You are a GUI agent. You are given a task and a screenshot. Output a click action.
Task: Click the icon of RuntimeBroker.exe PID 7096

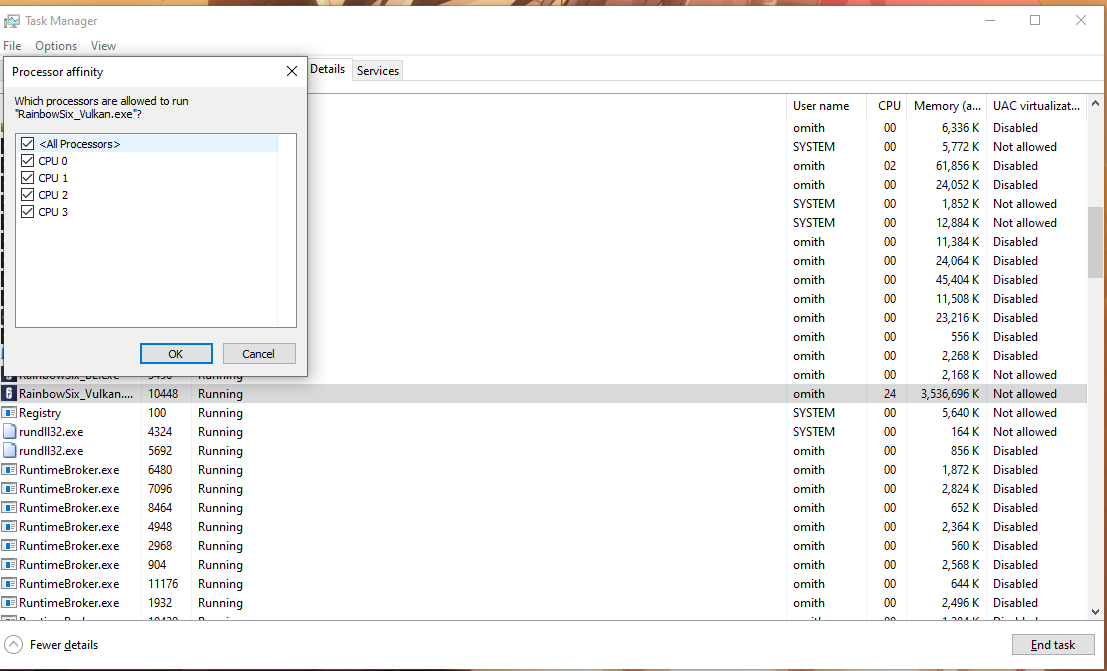[x=9, y=489]
